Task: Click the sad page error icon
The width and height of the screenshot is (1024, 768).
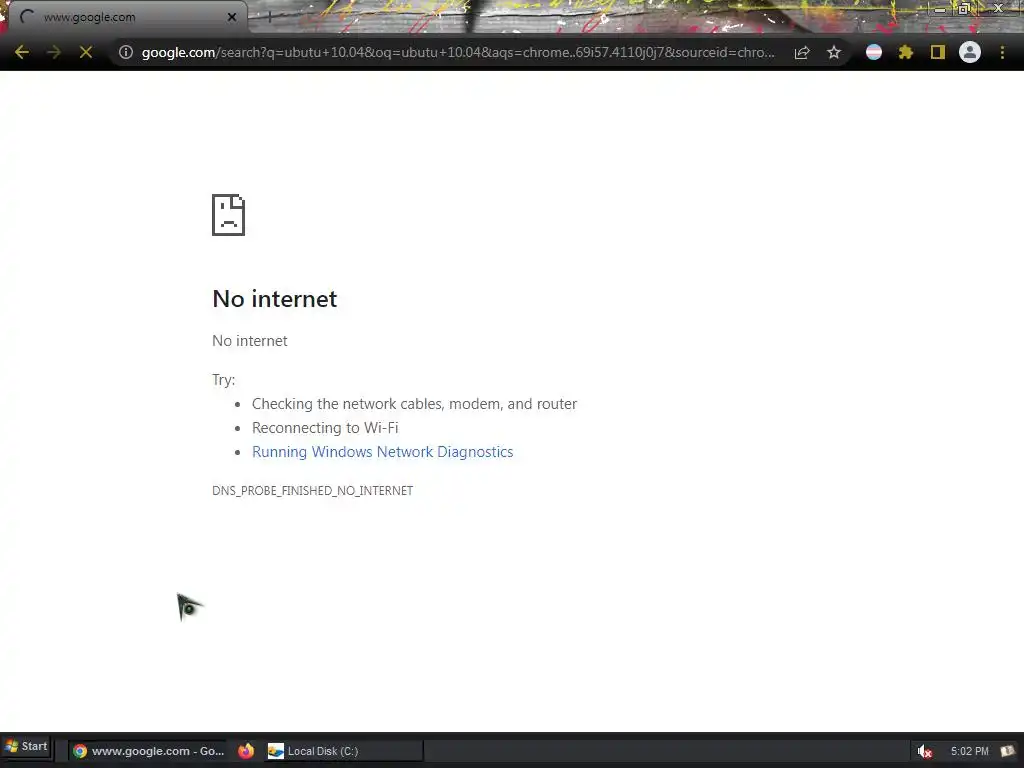Action: coord(229,215)
